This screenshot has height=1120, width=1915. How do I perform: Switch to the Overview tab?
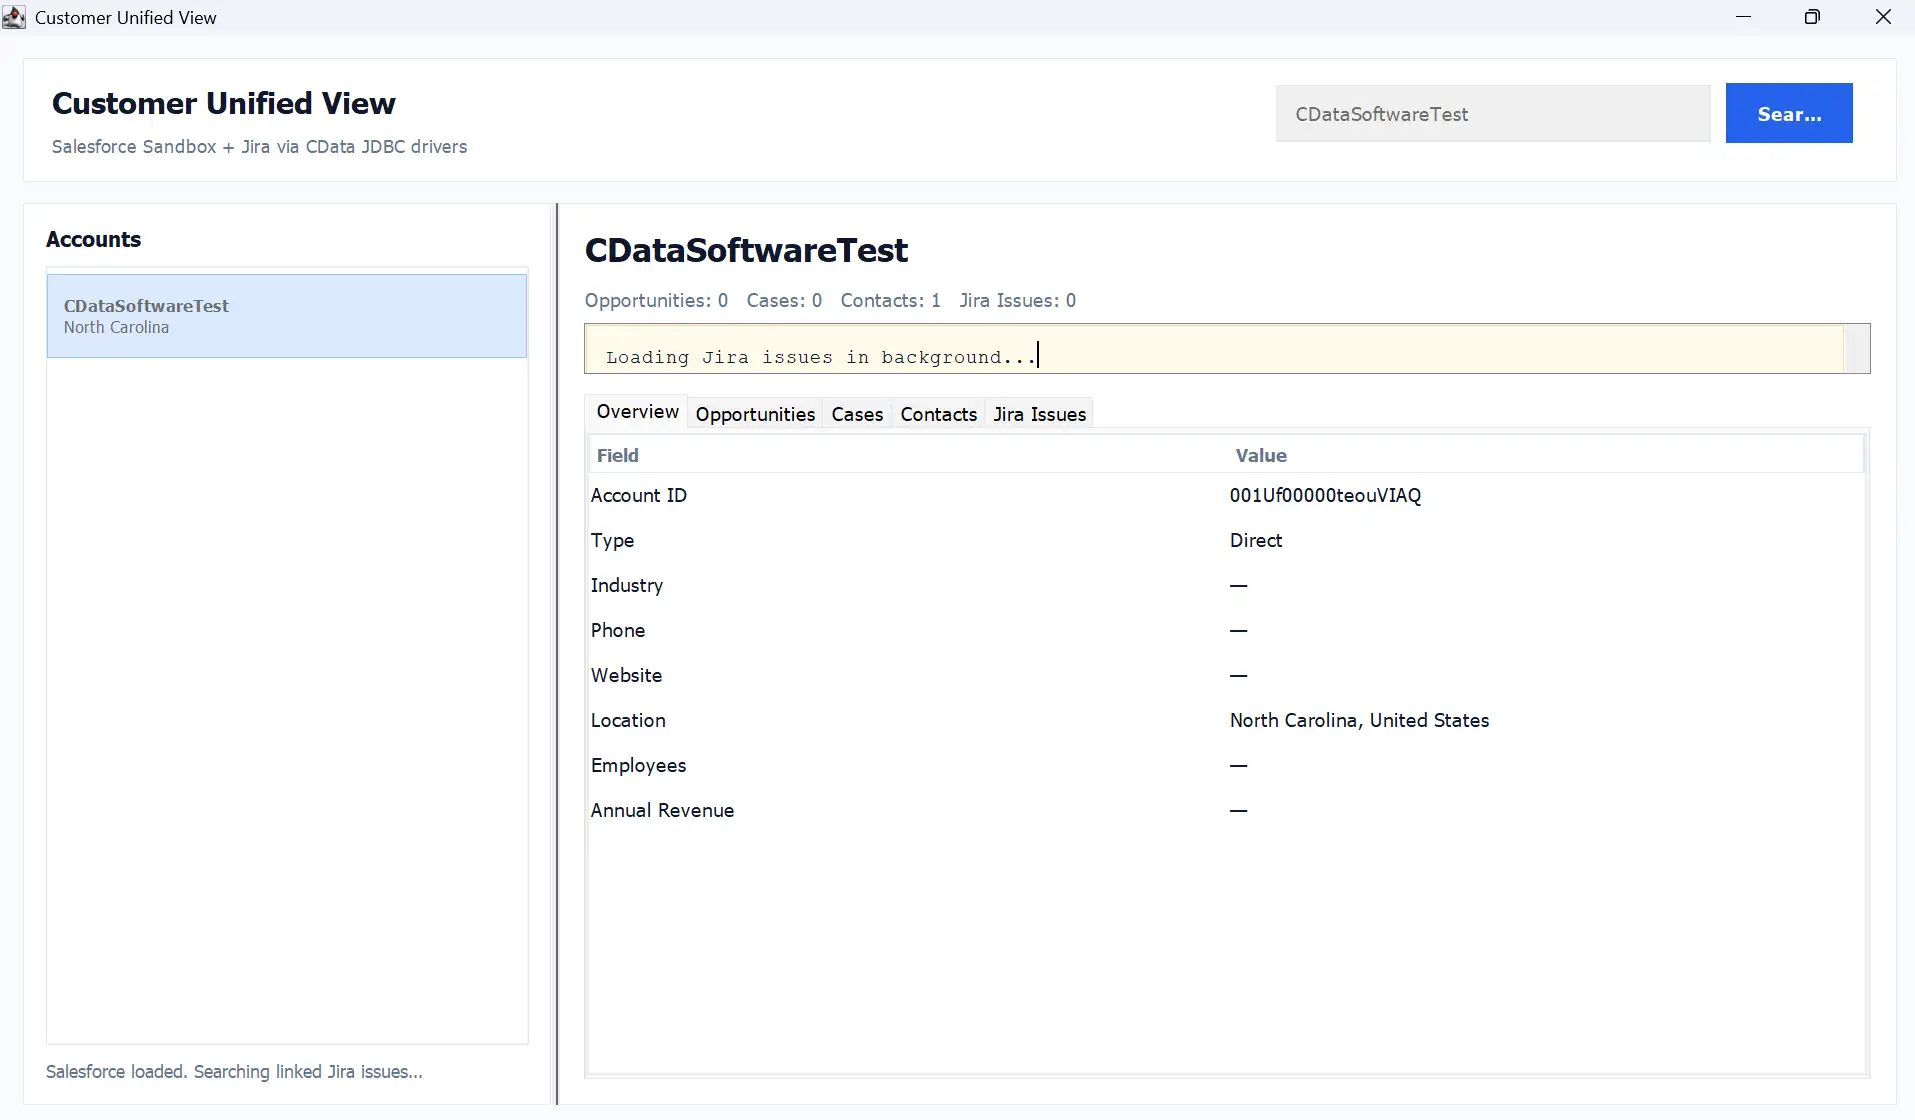637,412
